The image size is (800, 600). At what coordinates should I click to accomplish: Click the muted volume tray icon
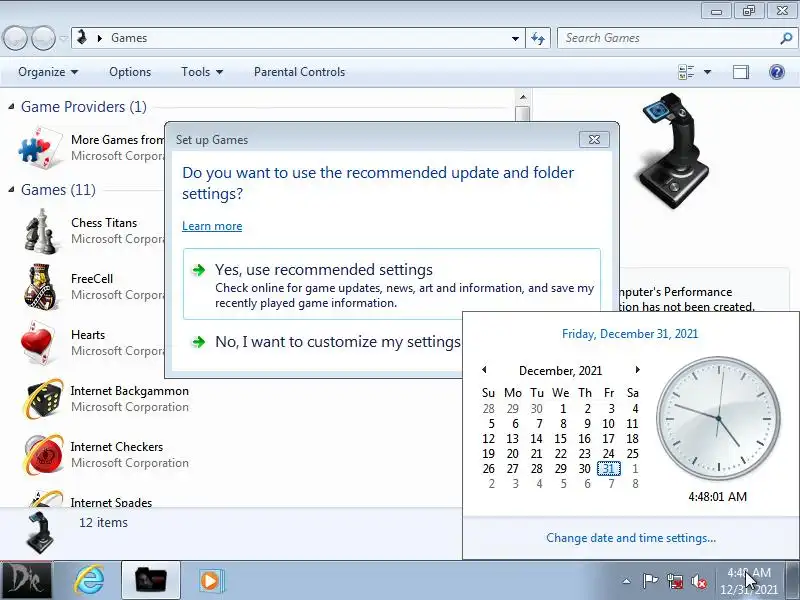point(699,581)
